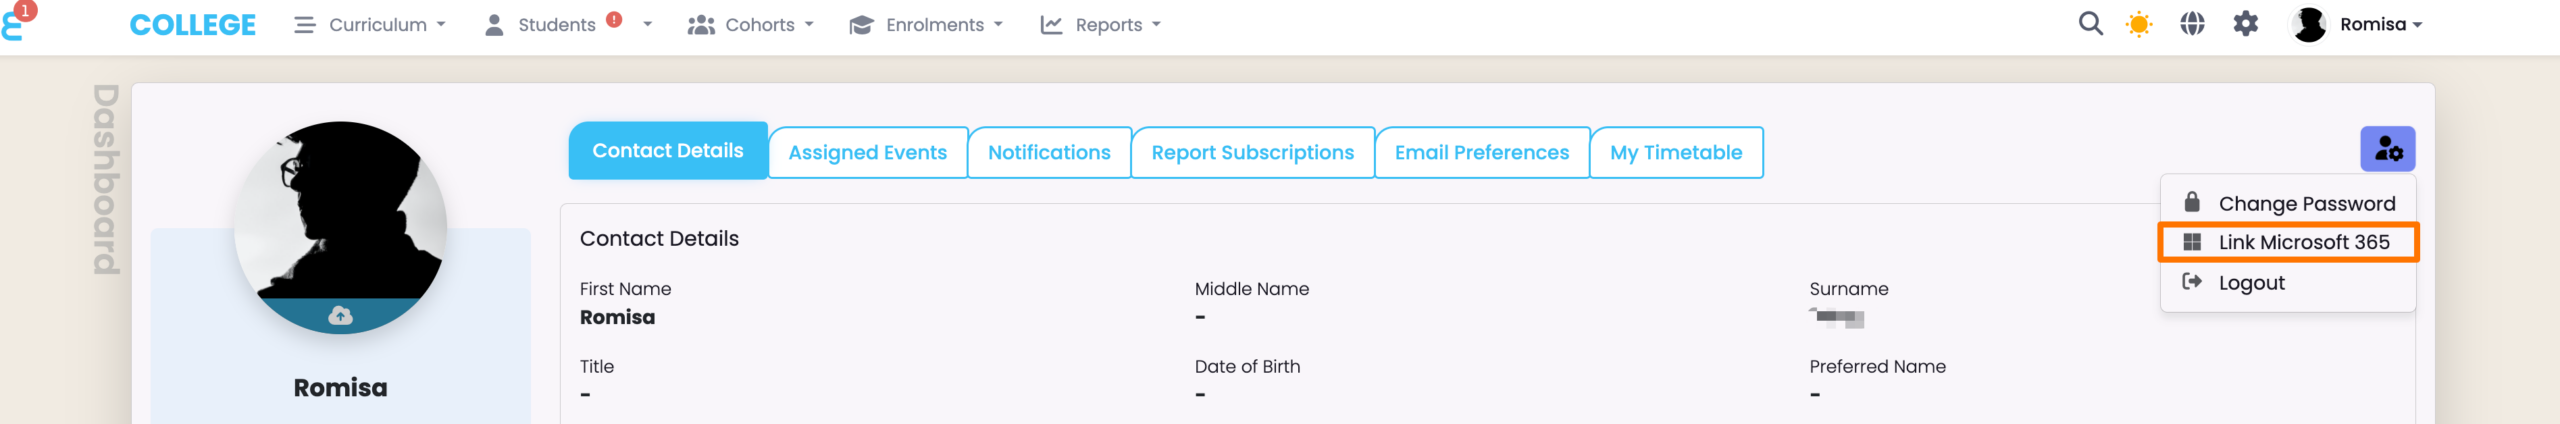The width and height of the screenshot is (2560, 424).
Task: Expand the Students dropdown arrow
Action: click(x=648, y=24)
